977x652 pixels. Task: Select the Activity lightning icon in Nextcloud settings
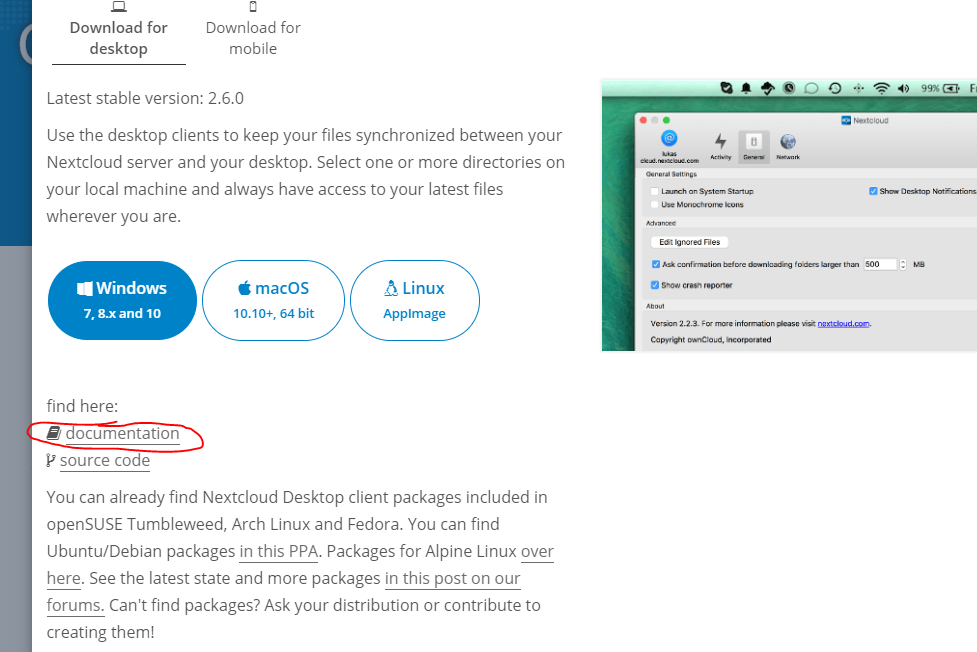(x=719, y=140)
